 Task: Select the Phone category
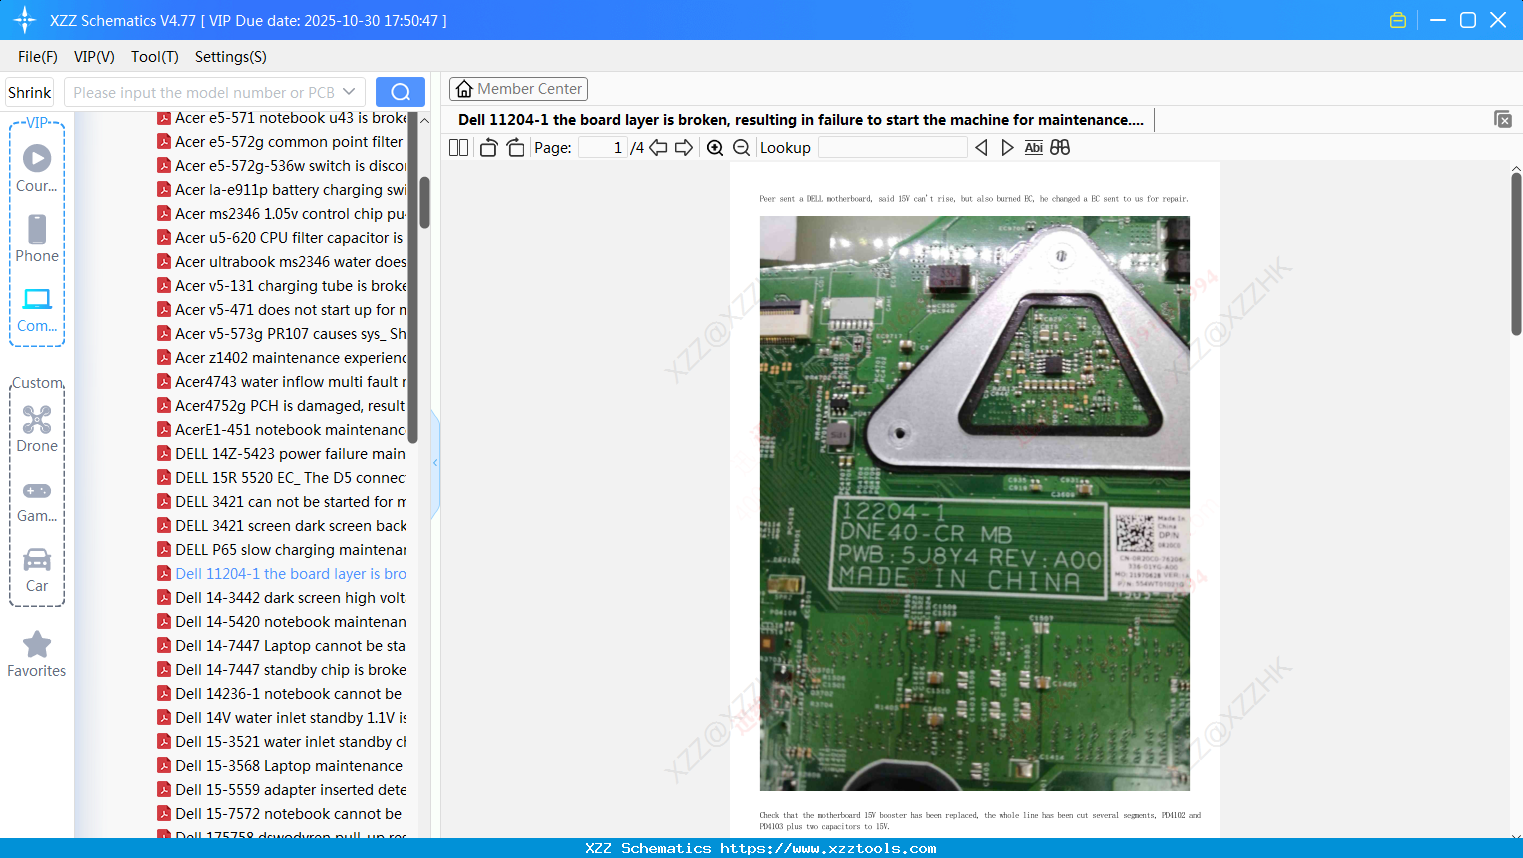(x=37, y=238)
